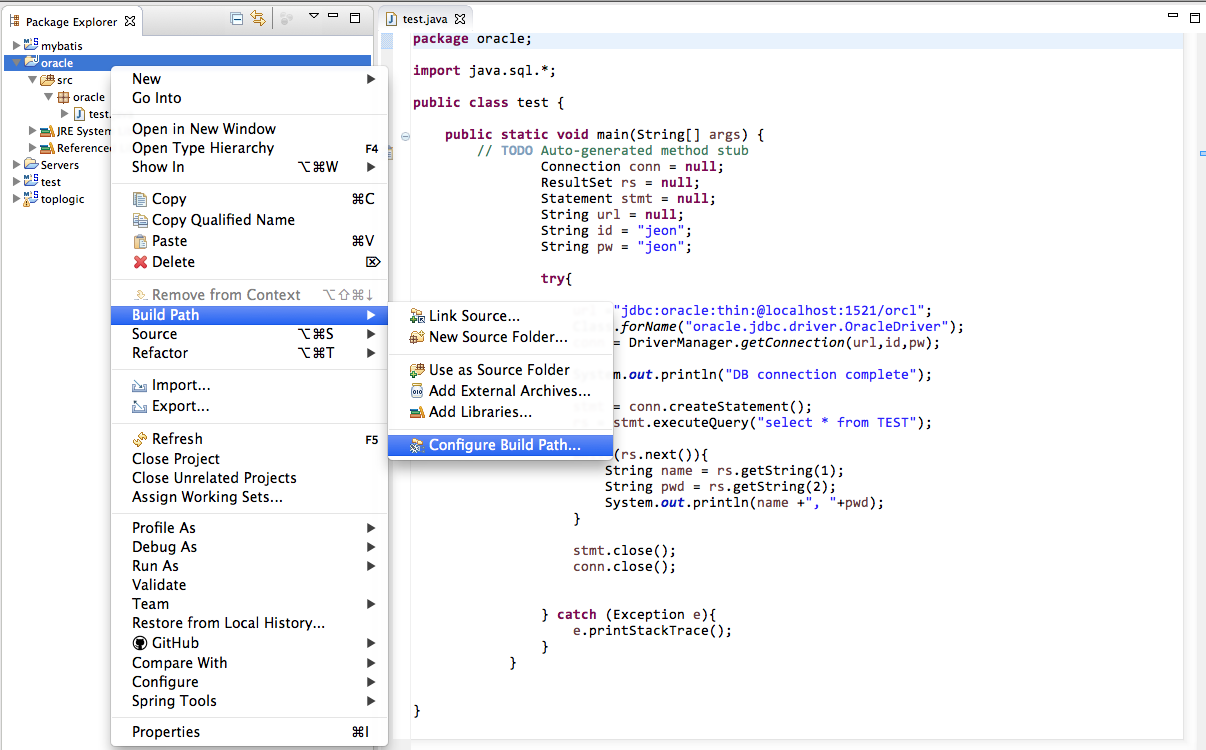
Task: Click Configure Build Path... in submenu
Action: 500,445
